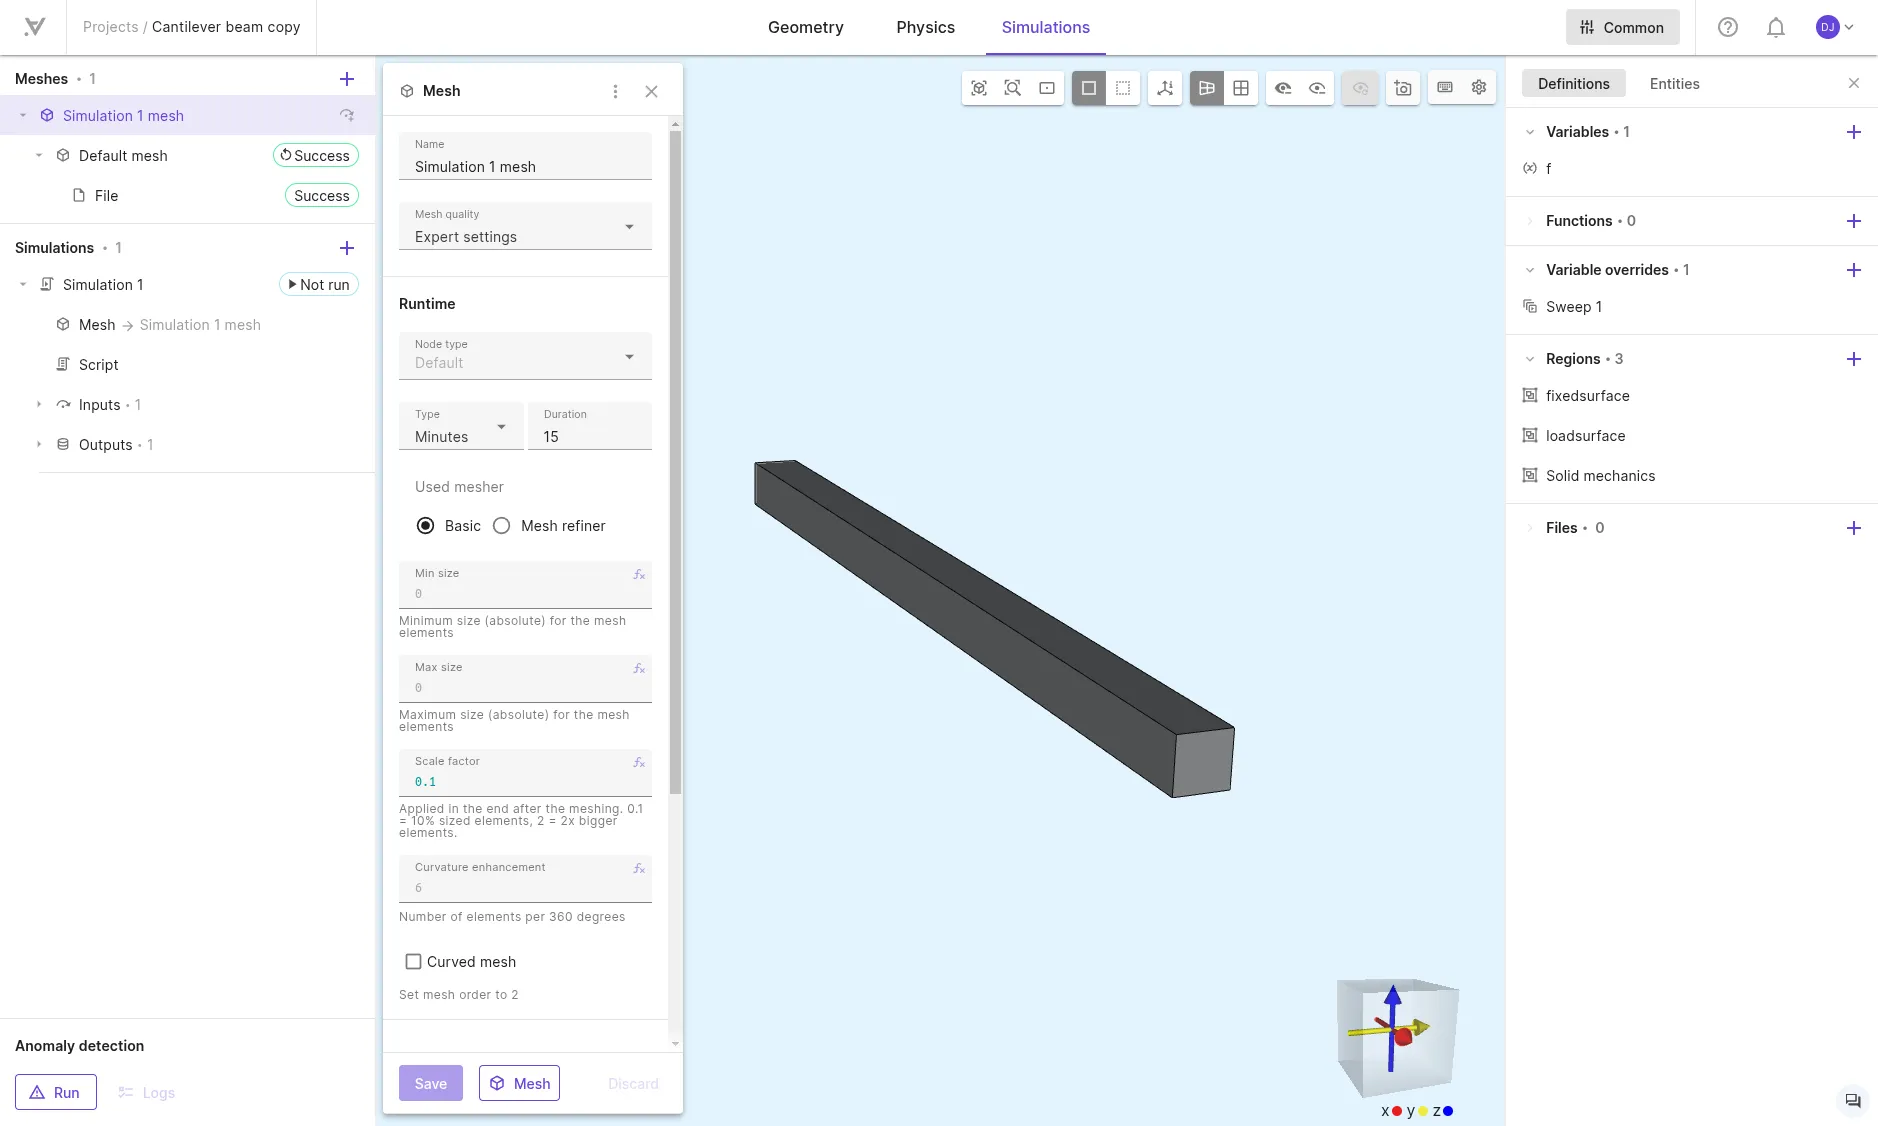Open the chat support icon
Screen dimensions: 1878x1126
[1852, 1100]
